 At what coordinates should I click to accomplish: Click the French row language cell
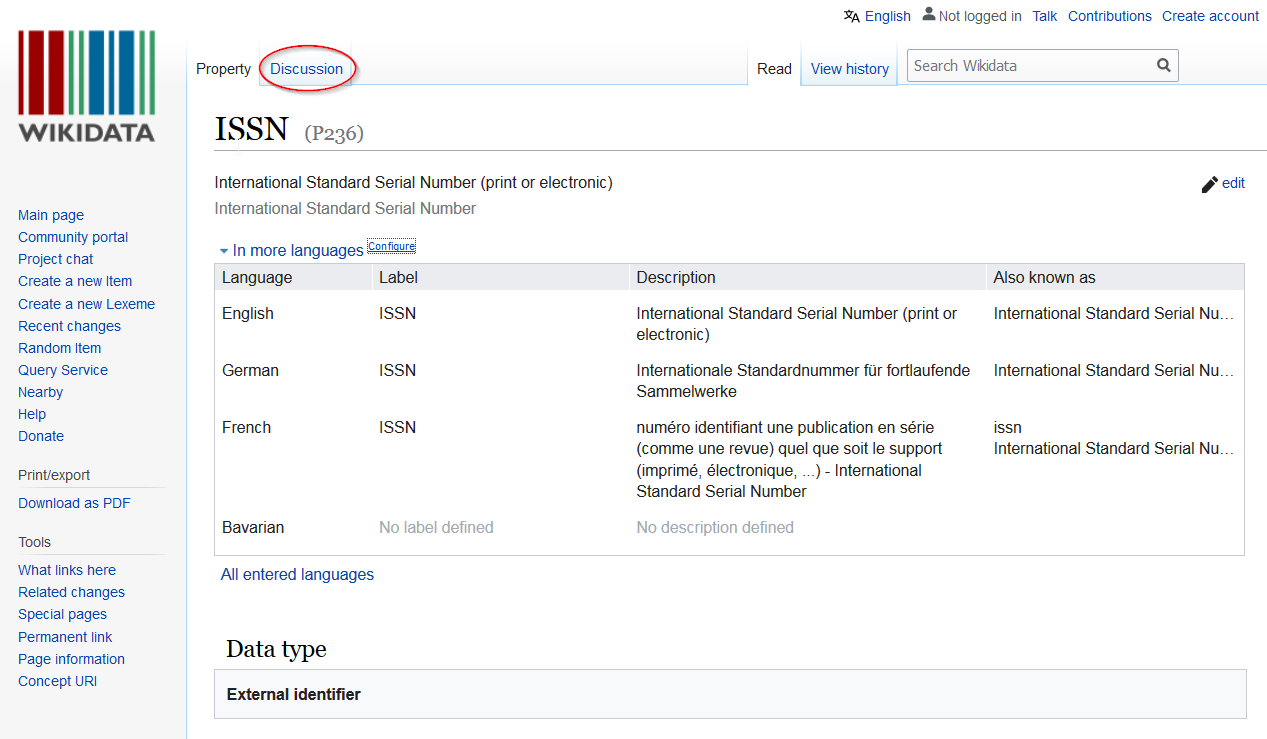(x=246, y=428)
